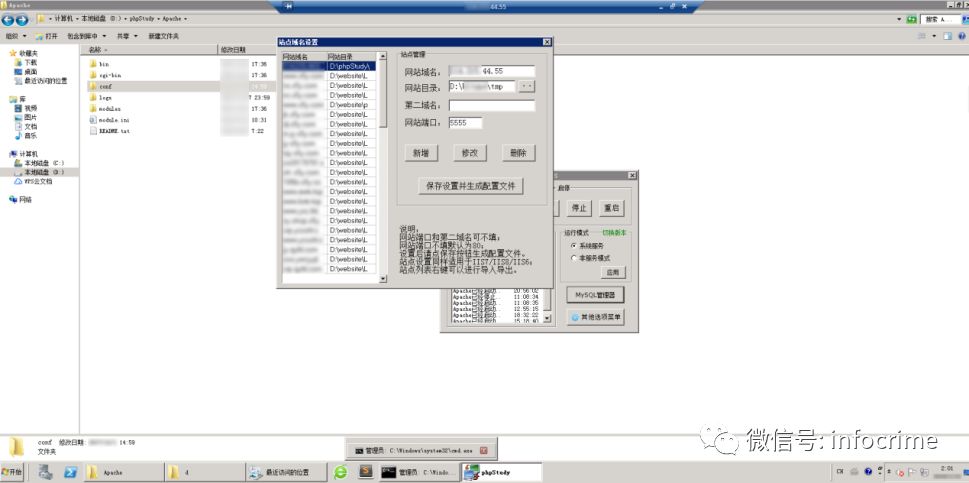The width and height of the screenshot is (969, 483).
Task: Click 新增 add site button
Action: 421,153
